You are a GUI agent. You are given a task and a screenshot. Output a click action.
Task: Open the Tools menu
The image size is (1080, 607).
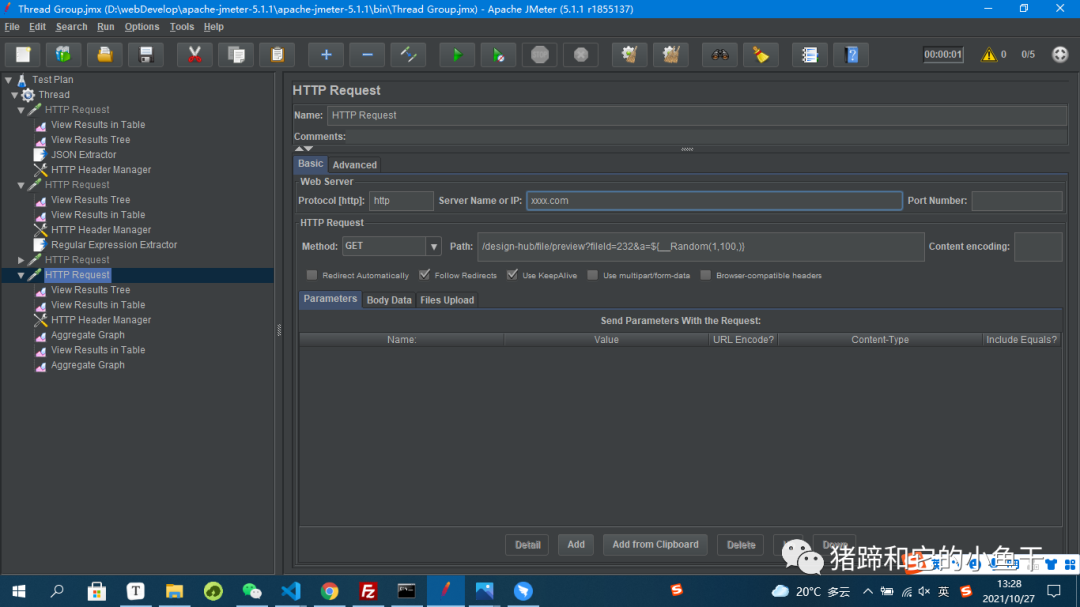(182, 27)
